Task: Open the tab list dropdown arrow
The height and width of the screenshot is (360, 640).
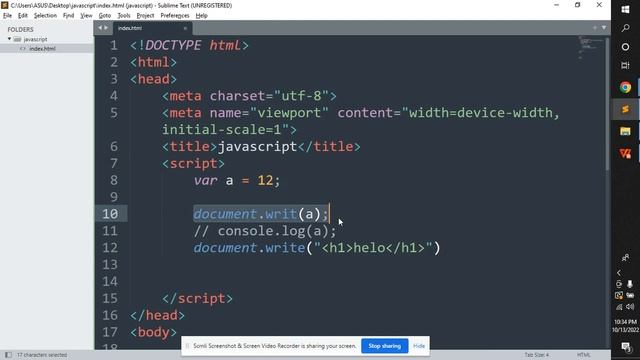Action: click(604, 28)
